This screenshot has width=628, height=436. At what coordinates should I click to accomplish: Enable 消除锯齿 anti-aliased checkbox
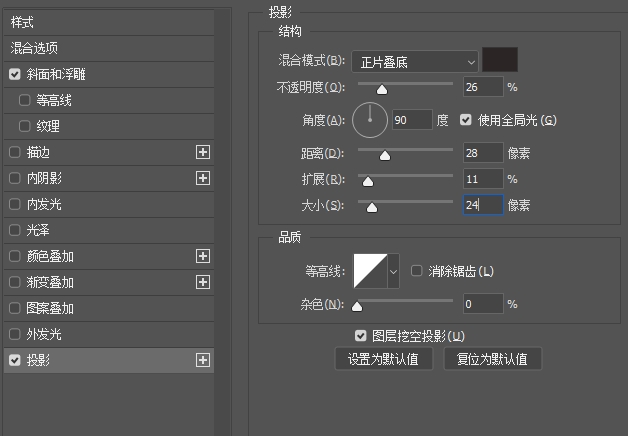coord(417,271)
